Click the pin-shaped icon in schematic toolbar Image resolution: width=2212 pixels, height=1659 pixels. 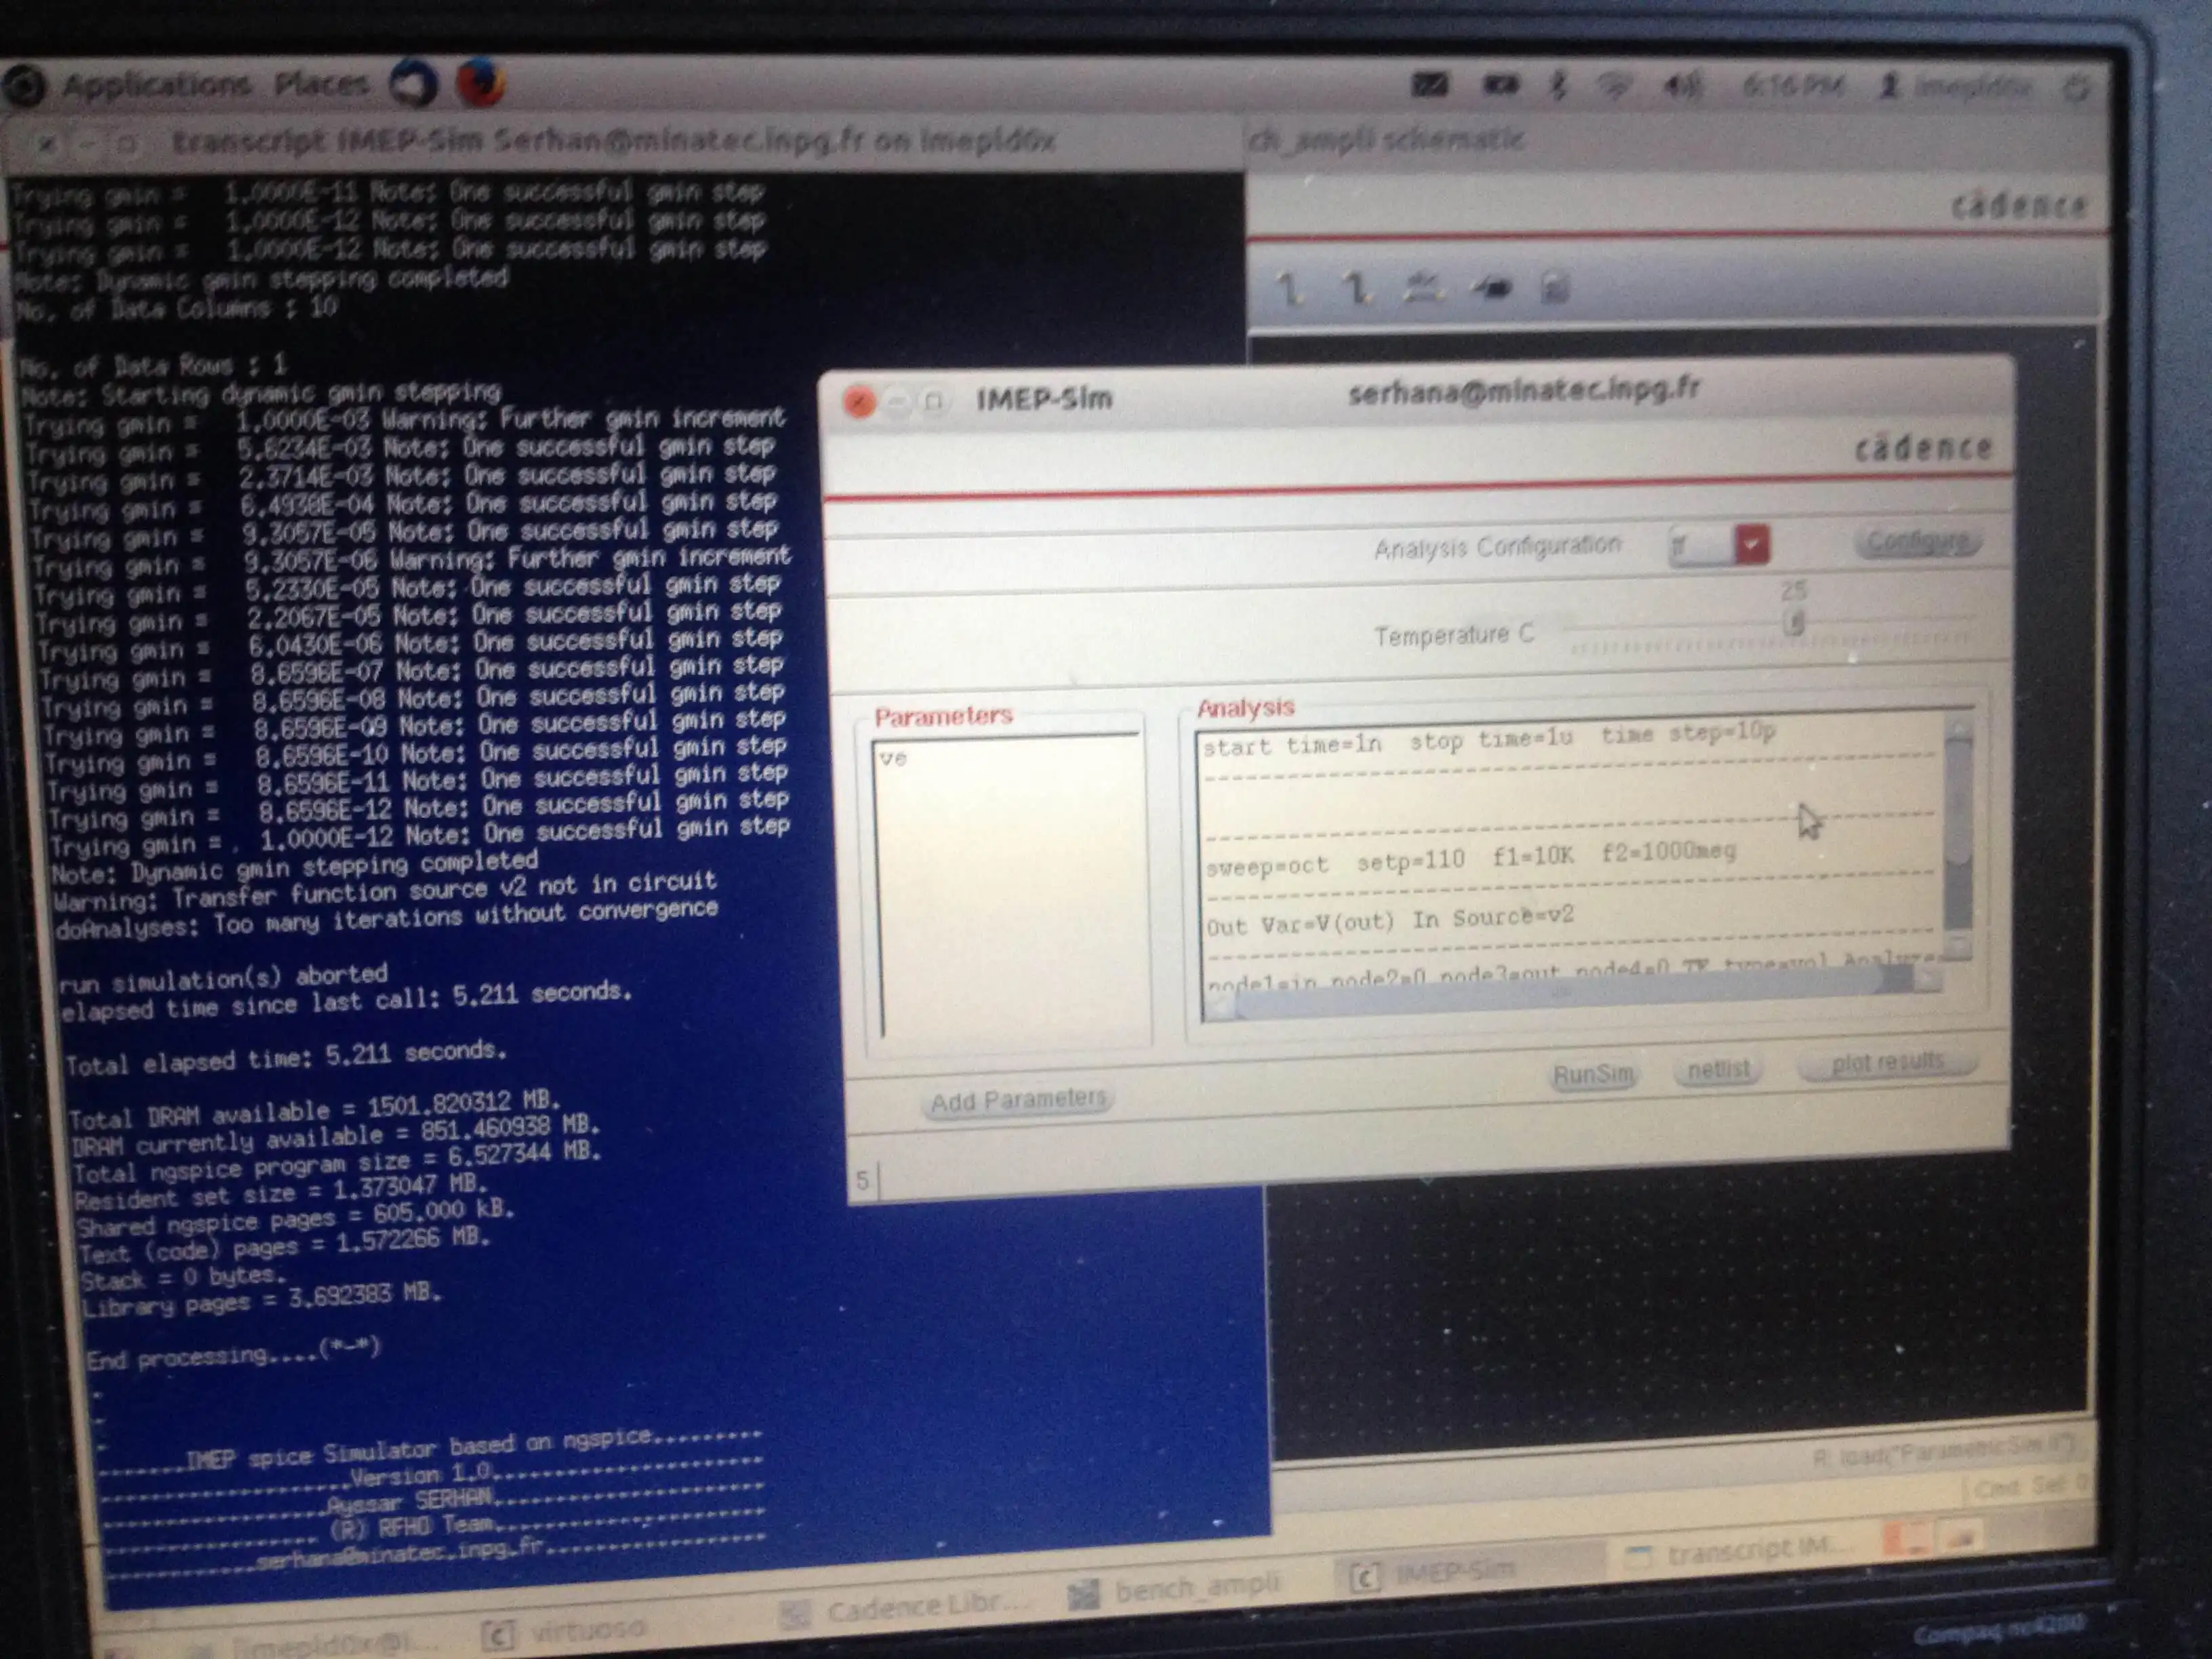coord(1490,289)
